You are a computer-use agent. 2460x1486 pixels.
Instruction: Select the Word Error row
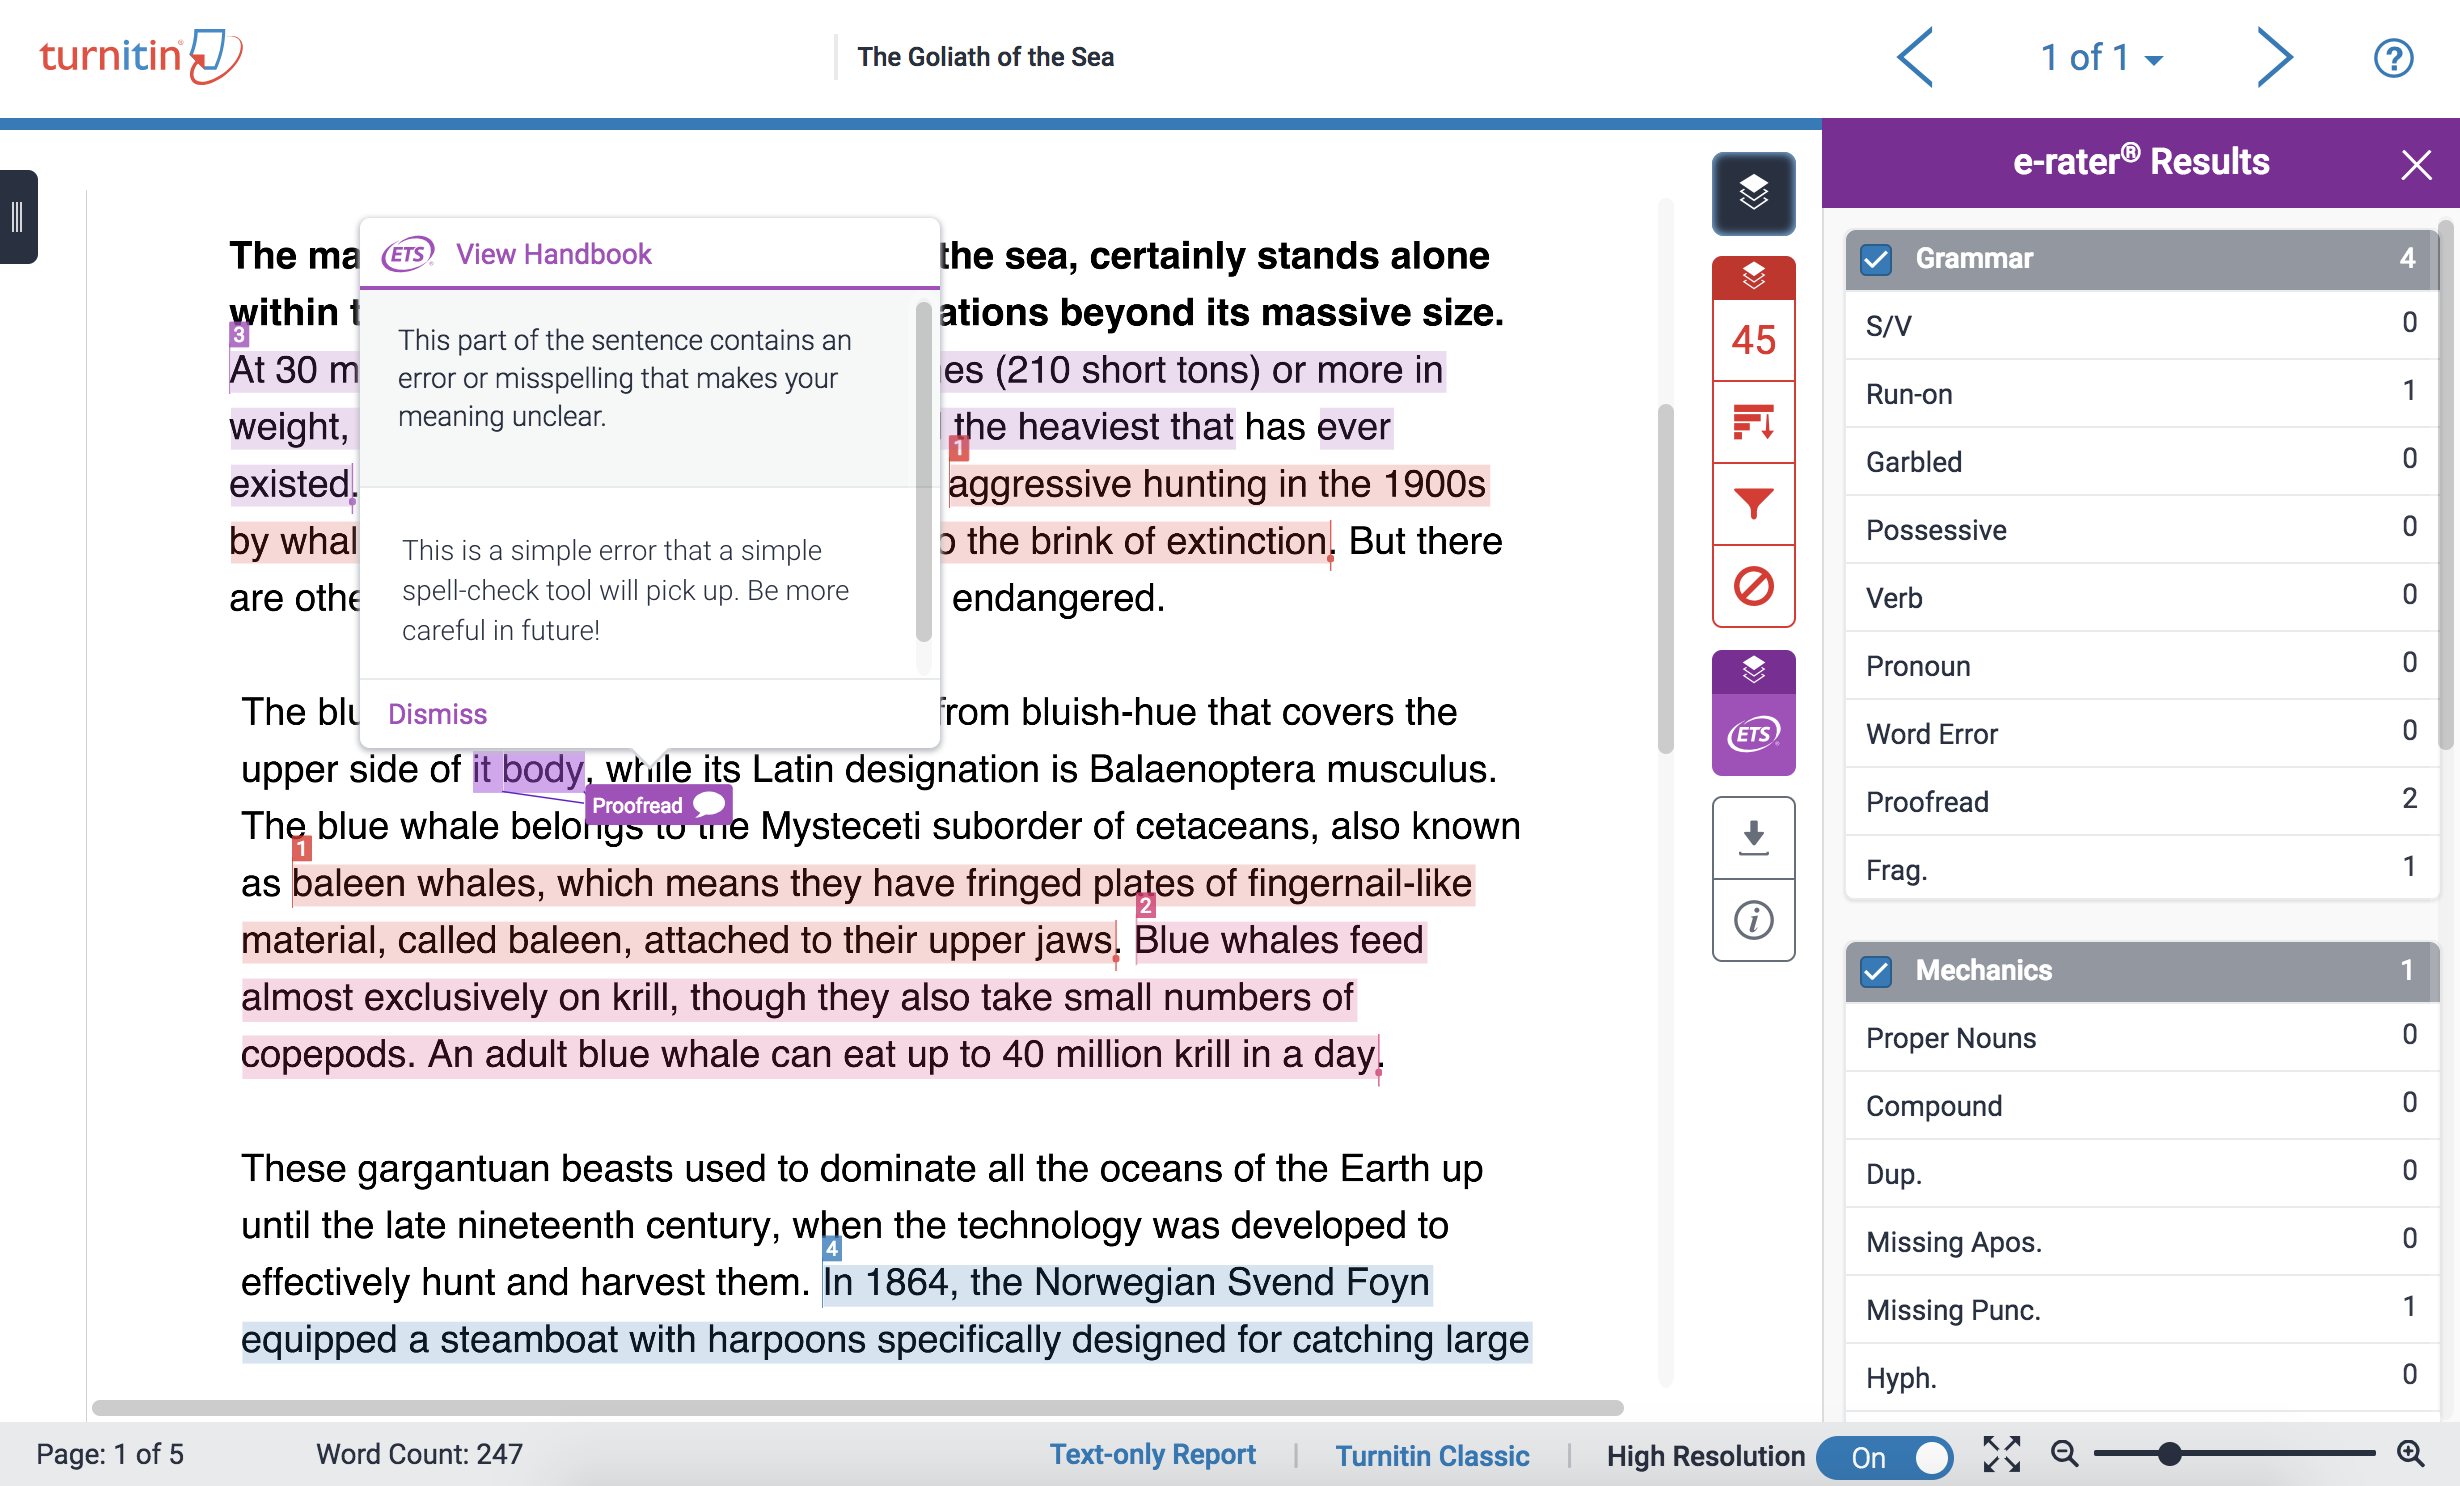pyautogui.click(x=2141, y=733)
